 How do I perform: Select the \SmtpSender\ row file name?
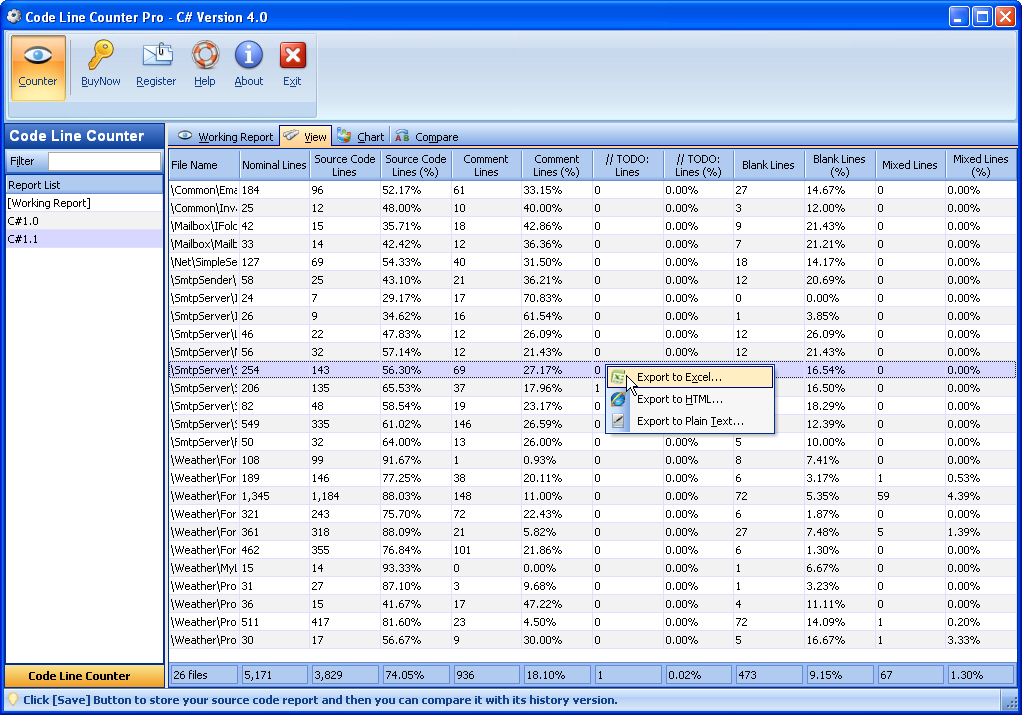click(x=204, y=280)
